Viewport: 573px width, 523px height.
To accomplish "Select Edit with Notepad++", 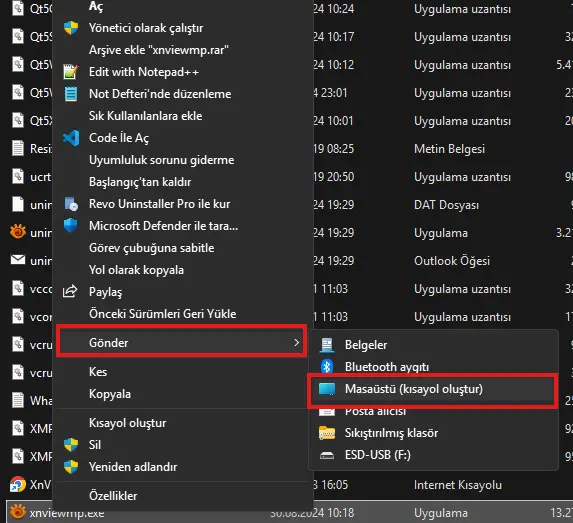I will point(144,72).
